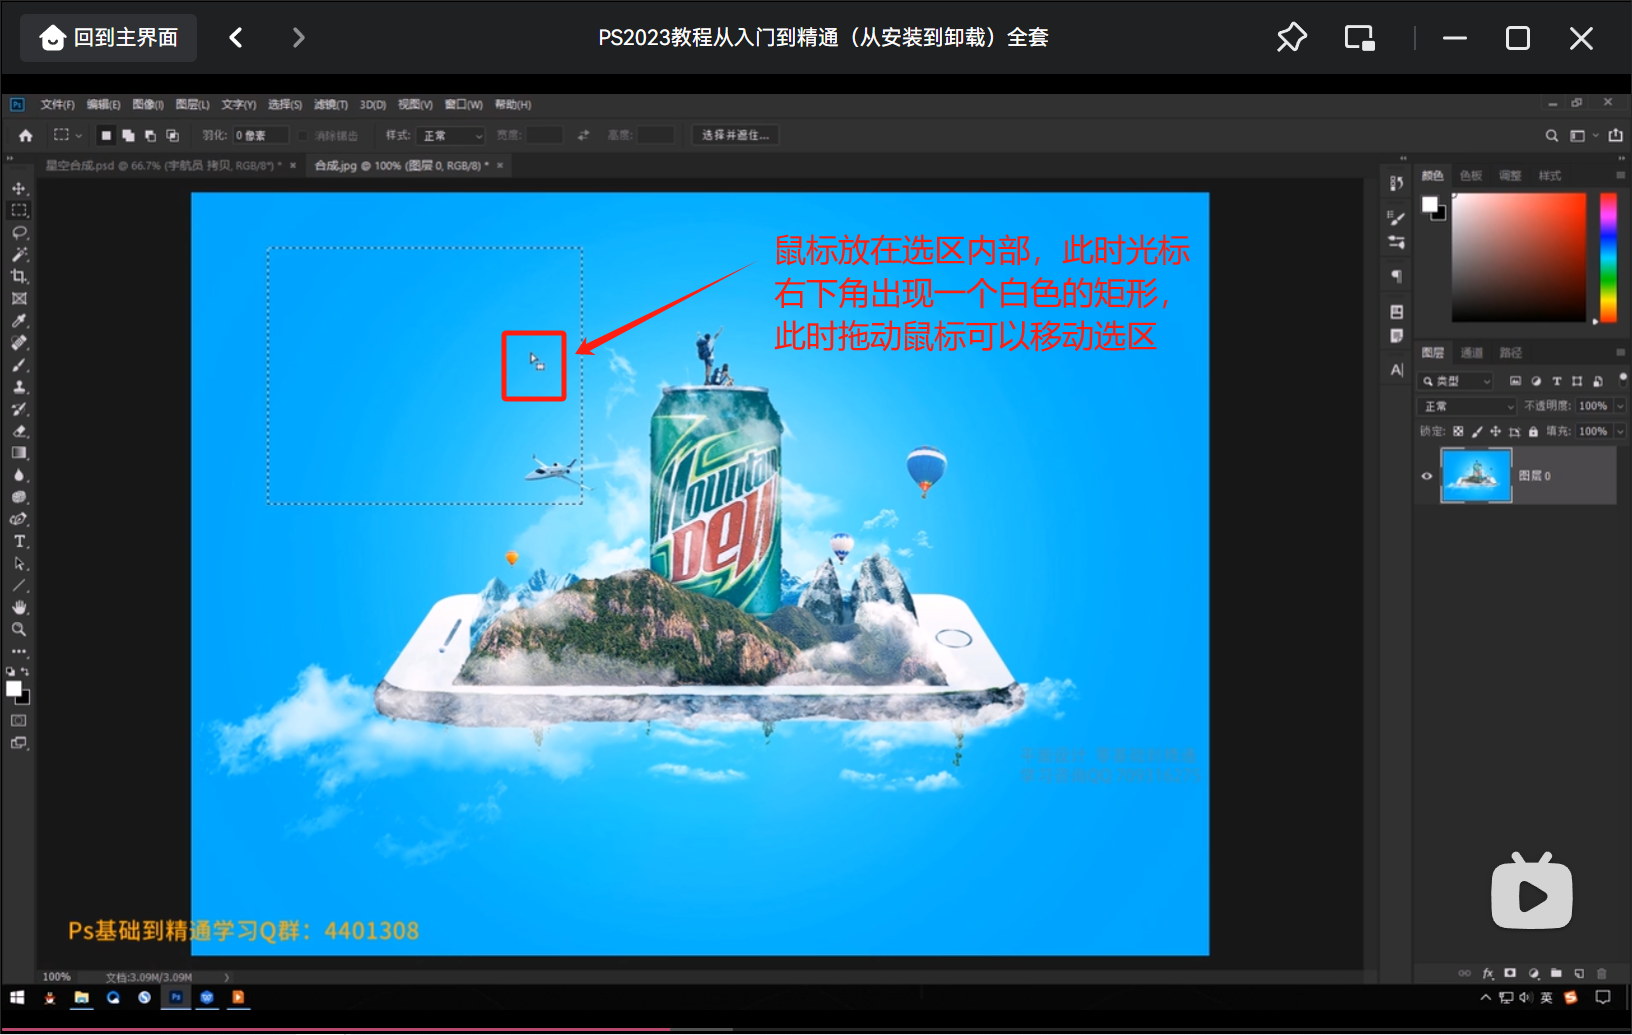Choose Subtract from Selection mode
This screenshot has height=1035, width=1632.
[x=150, y=135]
